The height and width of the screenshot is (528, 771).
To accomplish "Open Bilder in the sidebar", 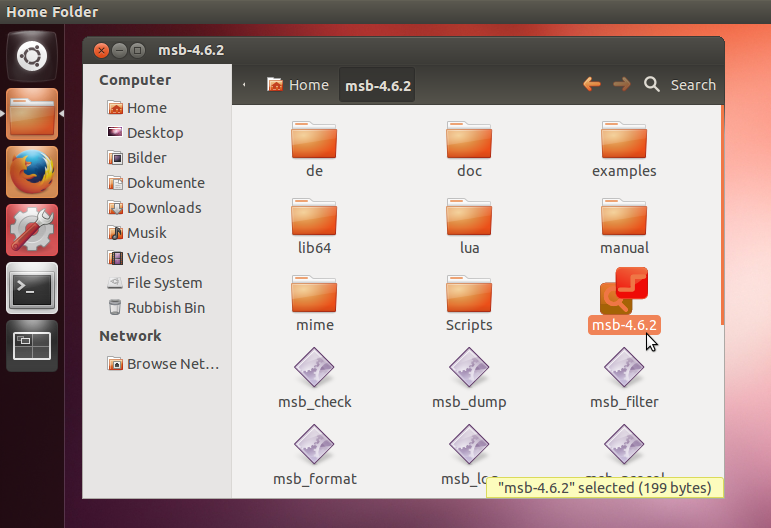I will pyautogui.click(x=137, y=158).
